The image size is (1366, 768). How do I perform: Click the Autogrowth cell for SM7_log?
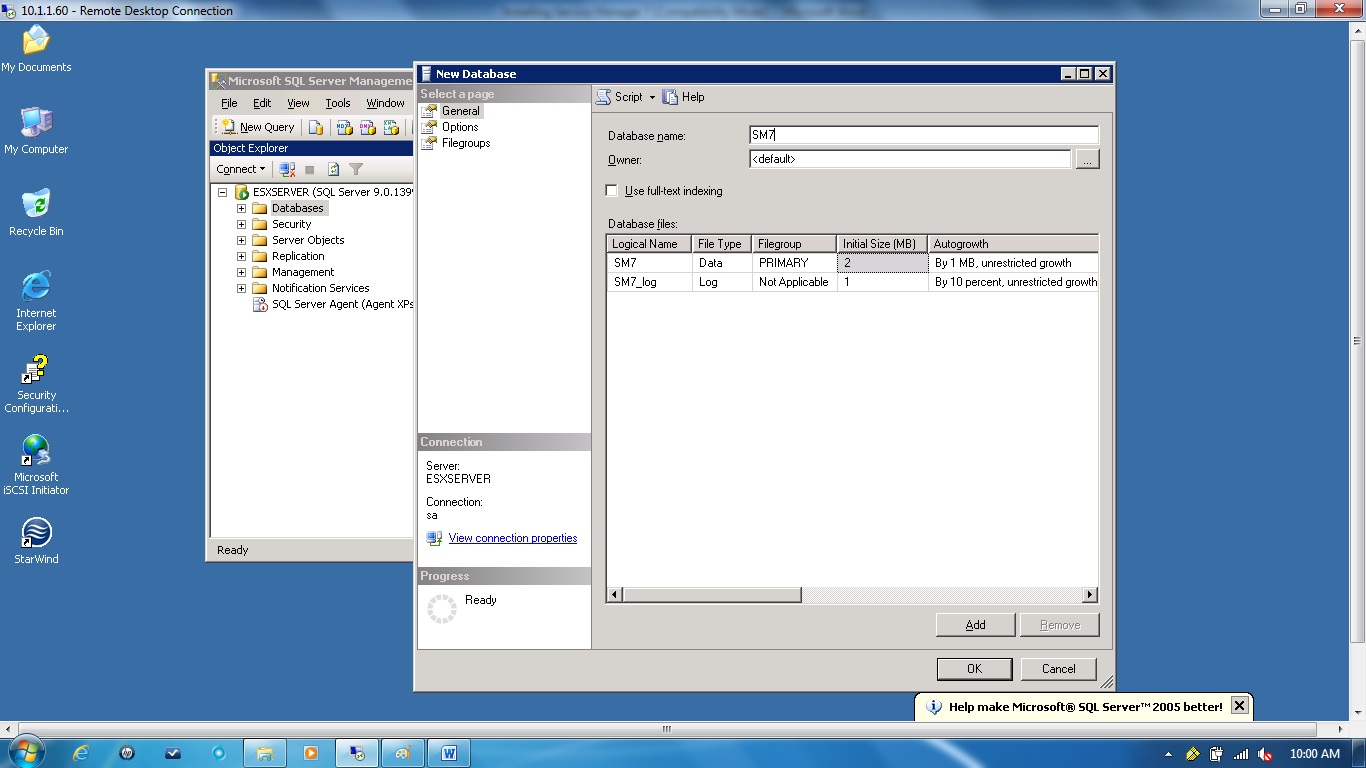tap(1013, 282)
